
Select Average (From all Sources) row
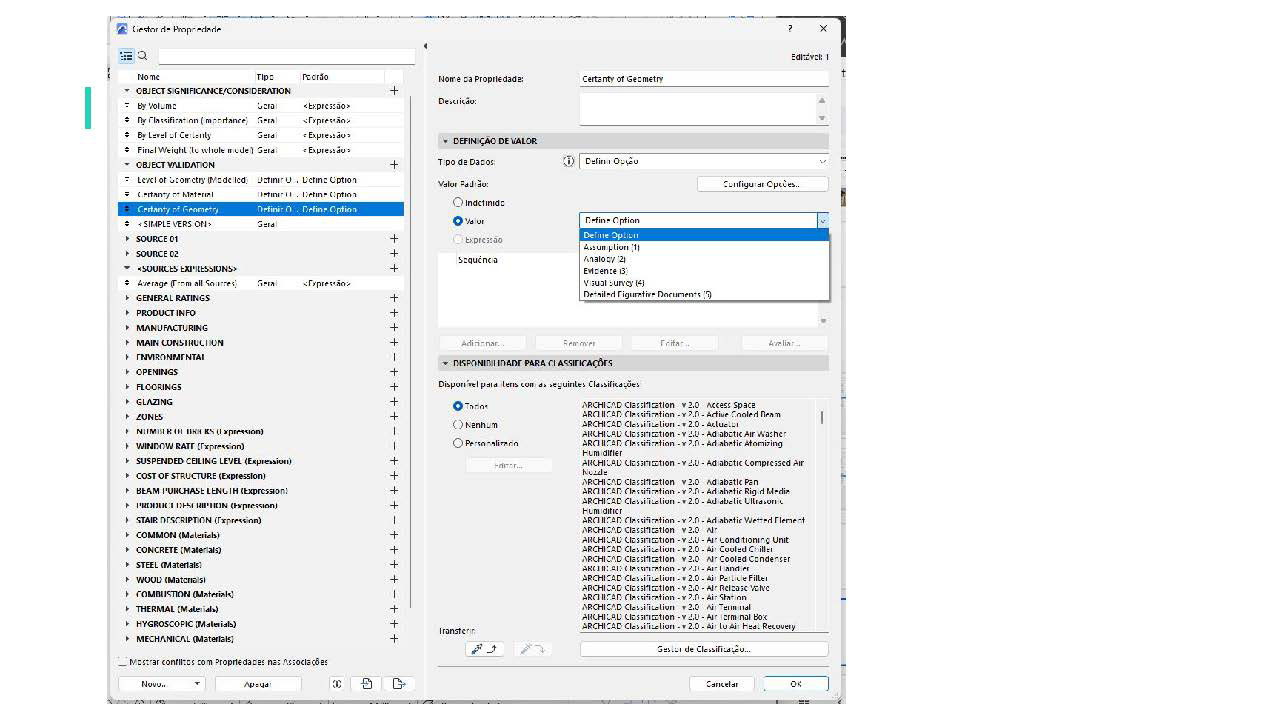261,284
